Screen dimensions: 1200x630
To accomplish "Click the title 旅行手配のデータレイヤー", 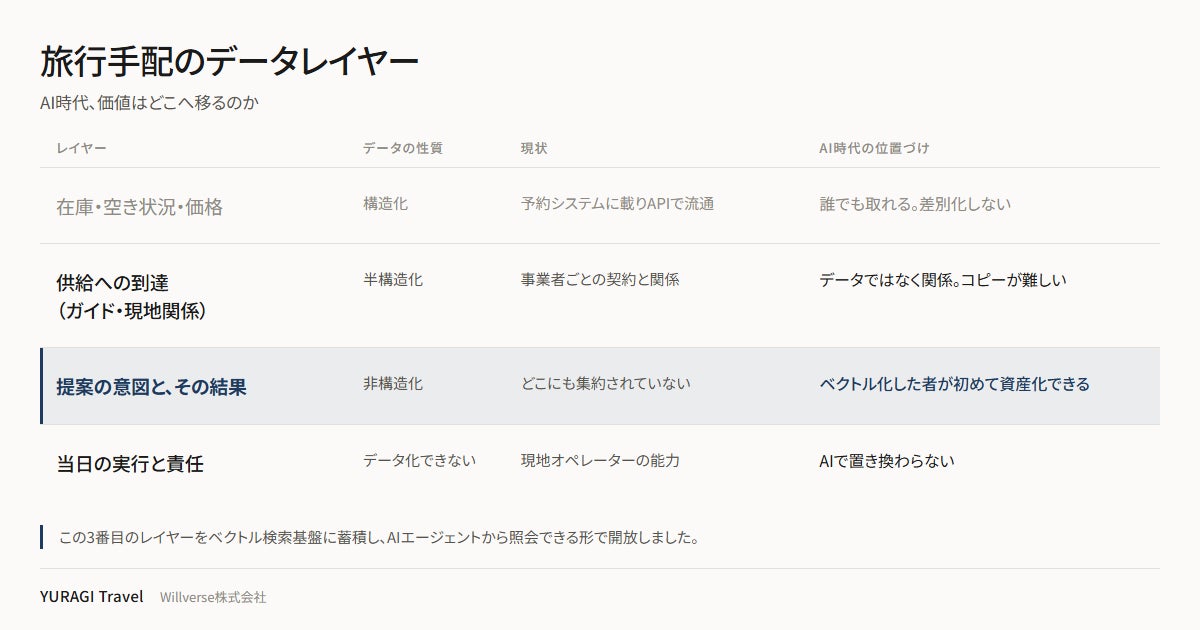I will tap(229, 62).
